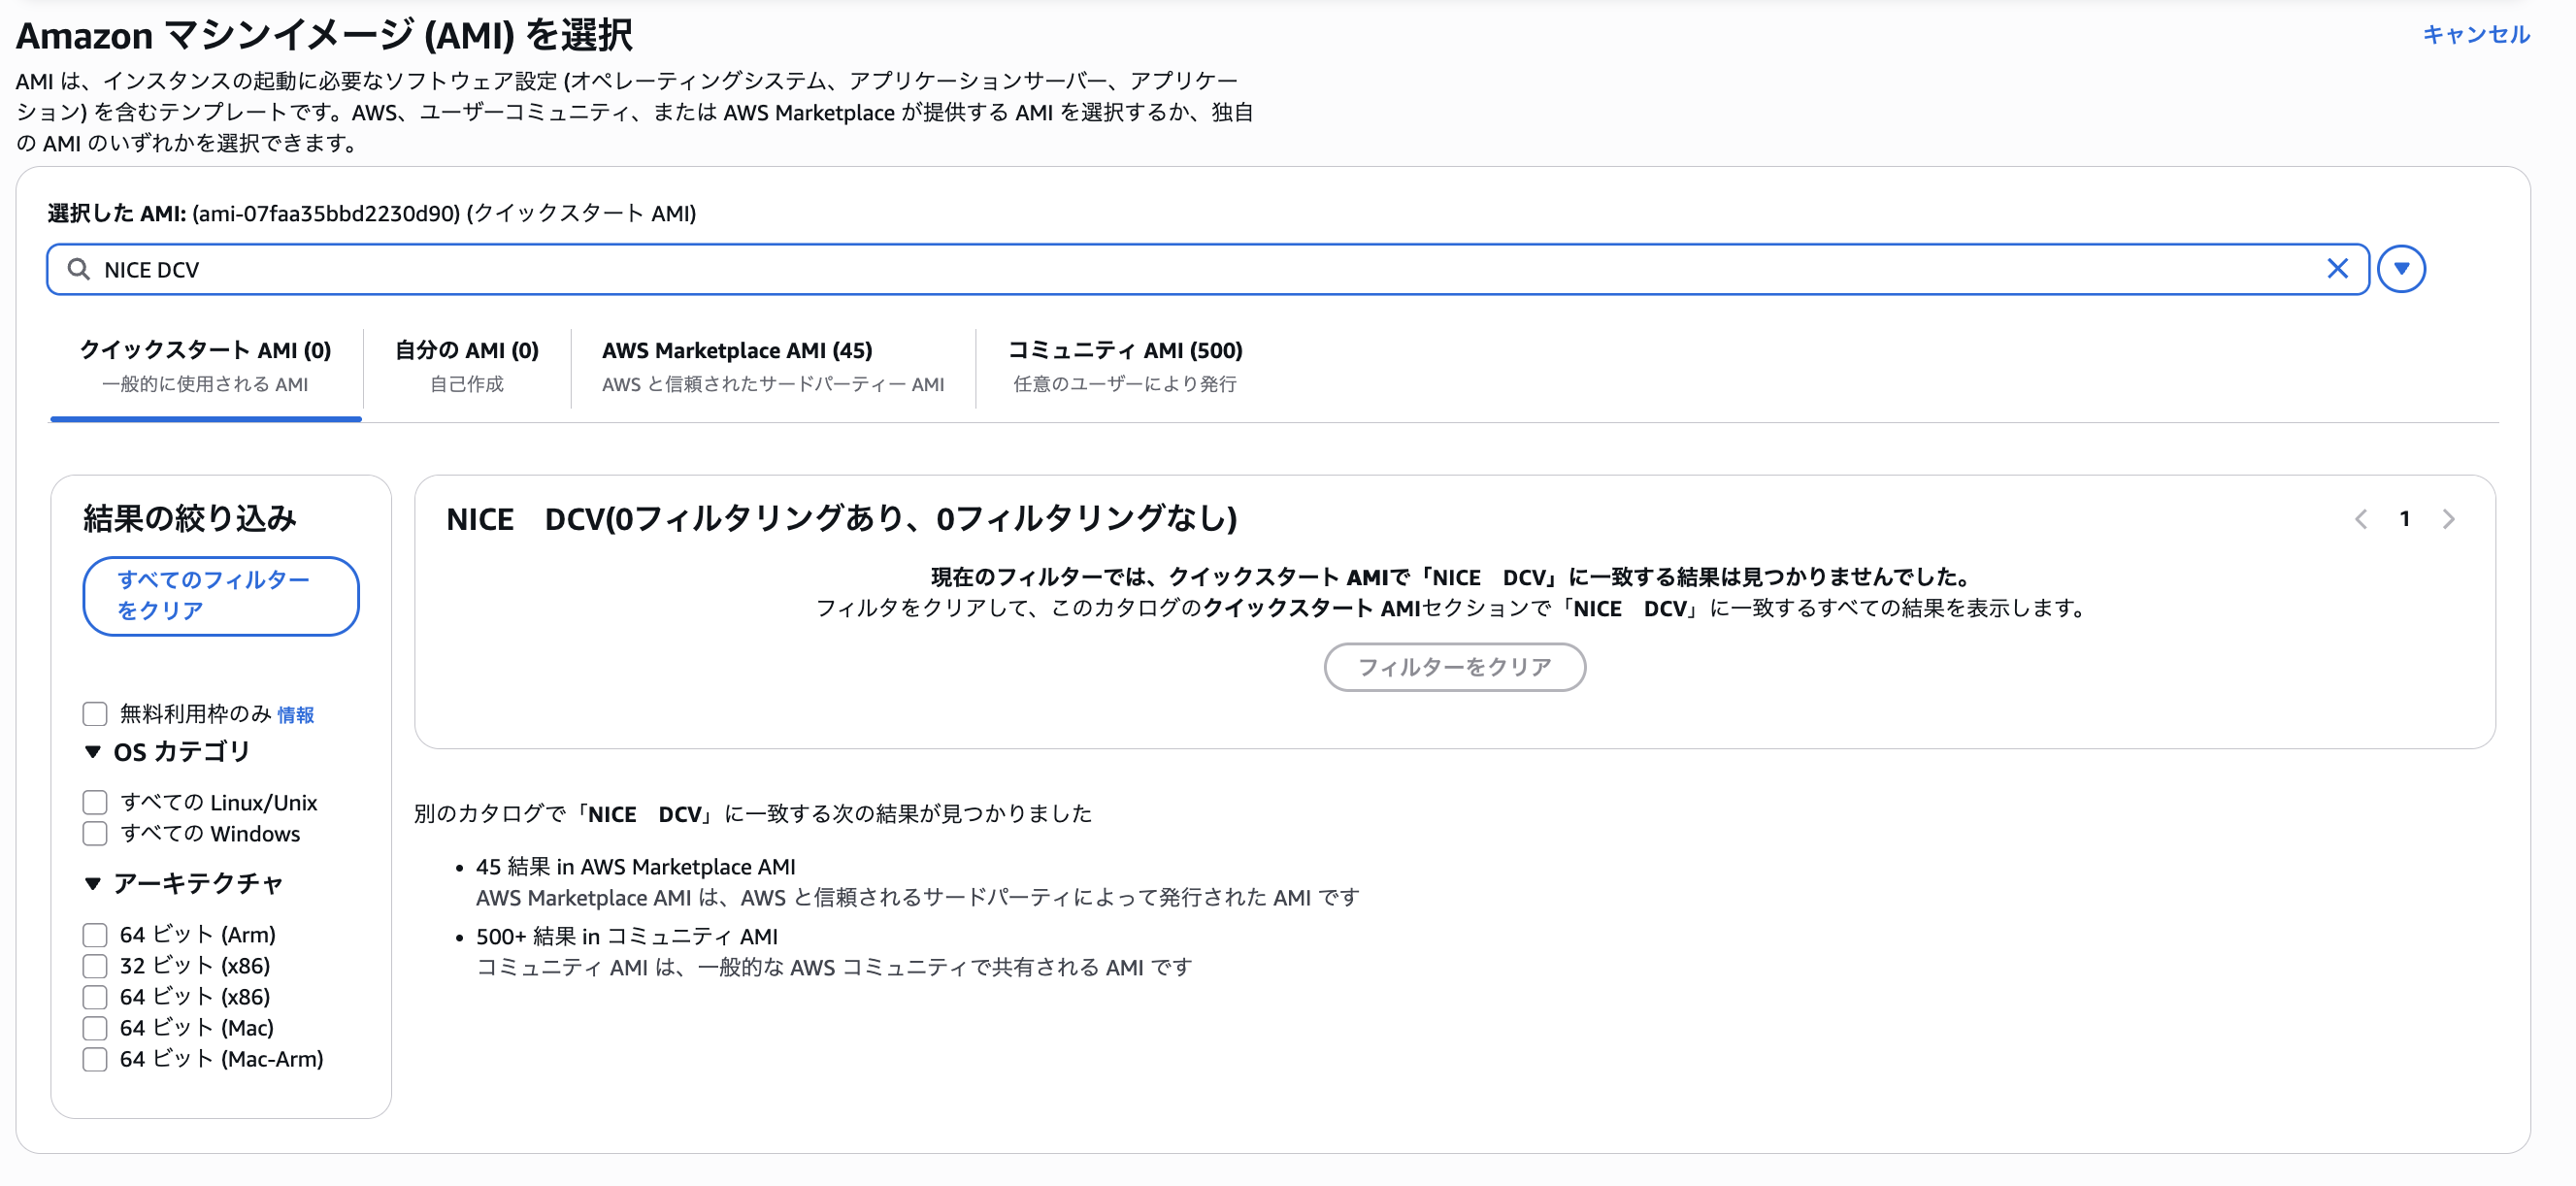The height and width of the screenshot is (1186, 2576).
Task: Go to next results page arrow
Action: click(2448, 519)
